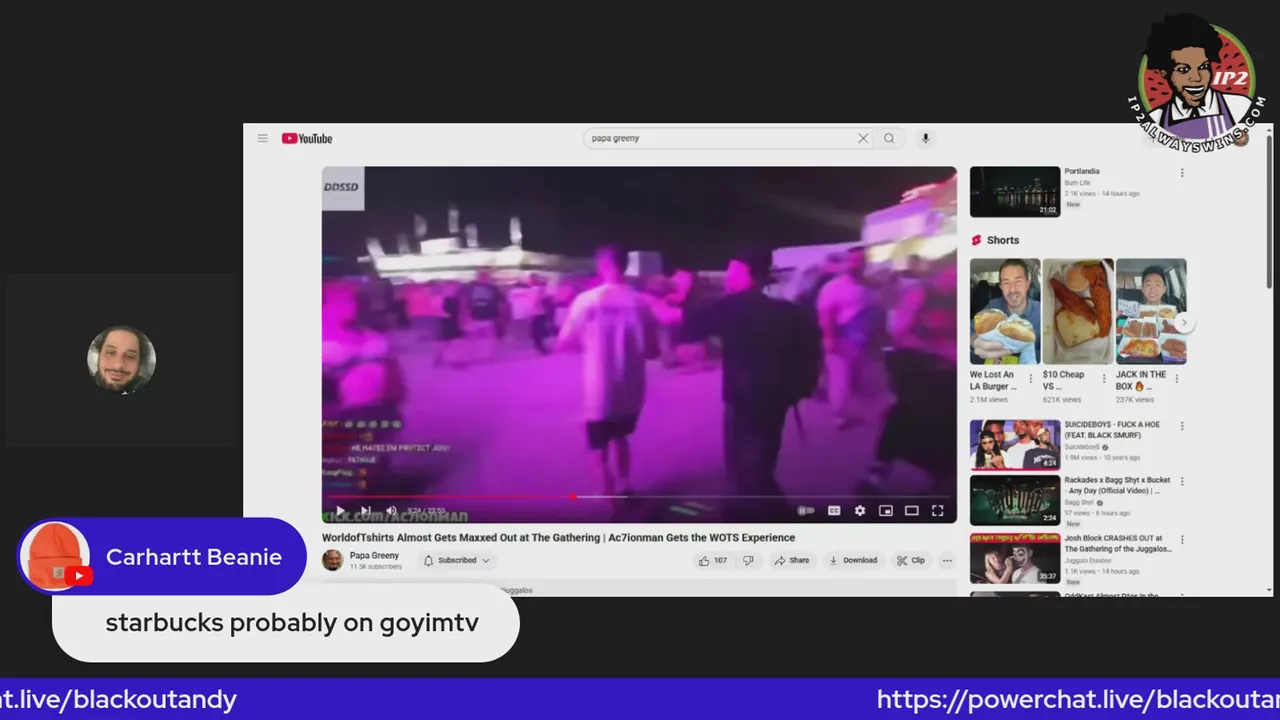This screenshot has height=720, width=1280.
Task: Switch to theater mode
Action: click(912, 511)
